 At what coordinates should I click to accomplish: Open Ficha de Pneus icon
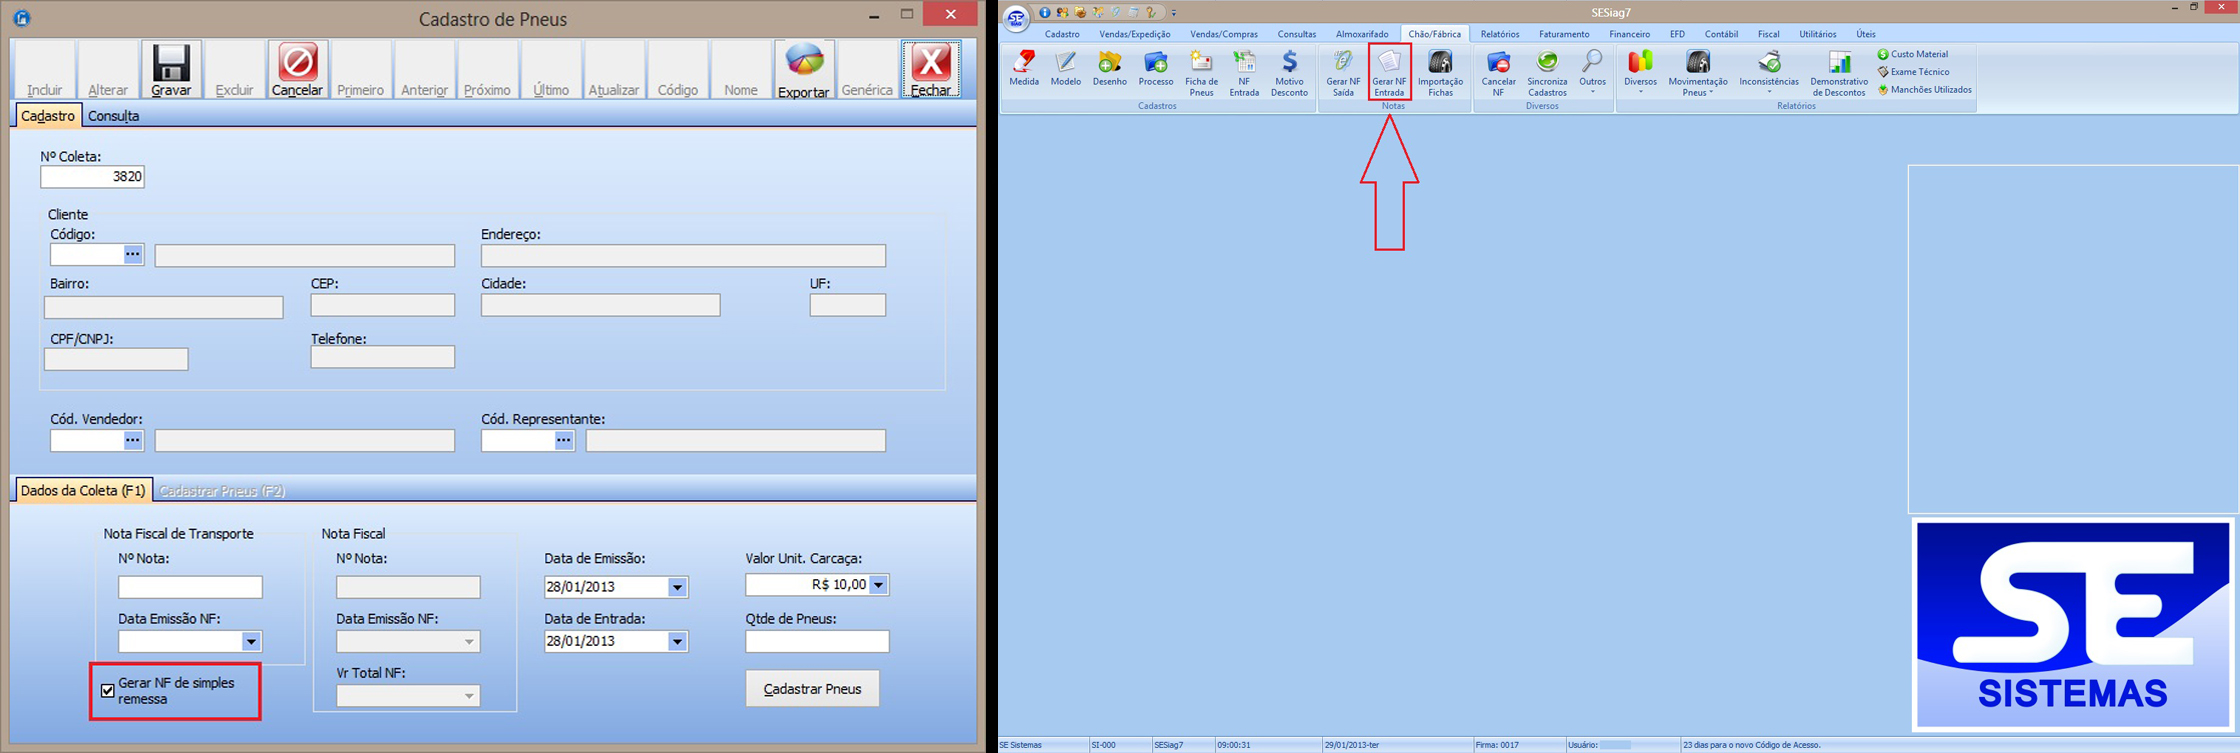click(x=1201, y=72)
